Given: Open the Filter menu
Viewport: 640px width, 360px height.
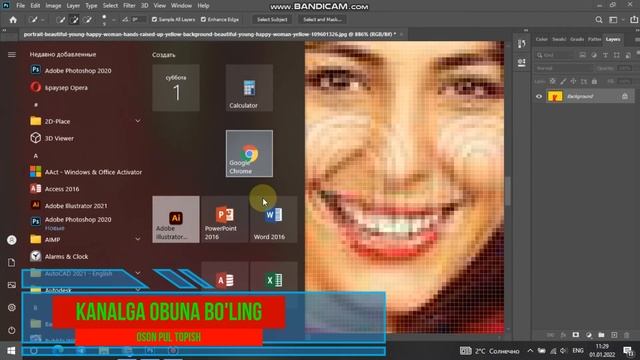Looking at the screenshot, I should pos(129,6).
